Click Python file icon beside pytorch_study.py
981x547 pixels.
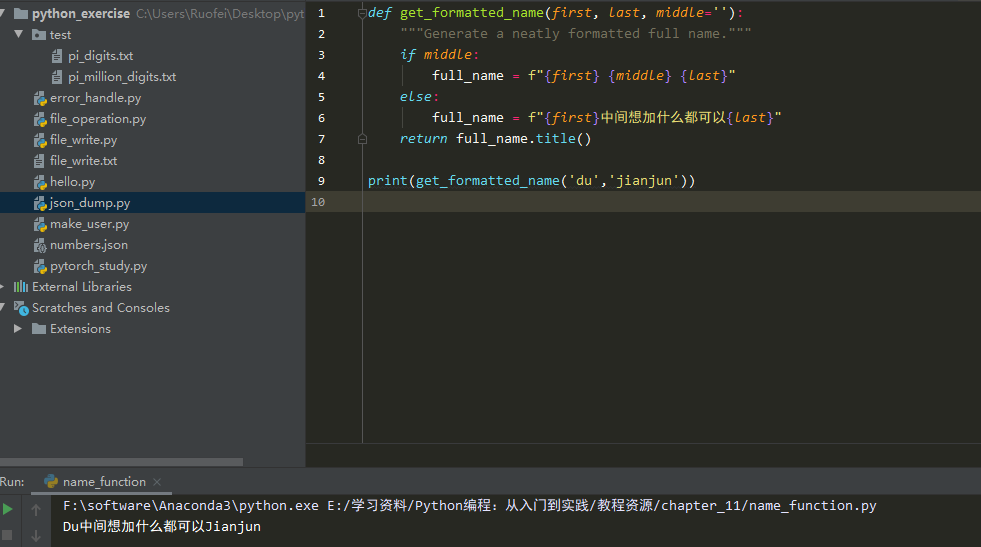[x=40, y=266]
